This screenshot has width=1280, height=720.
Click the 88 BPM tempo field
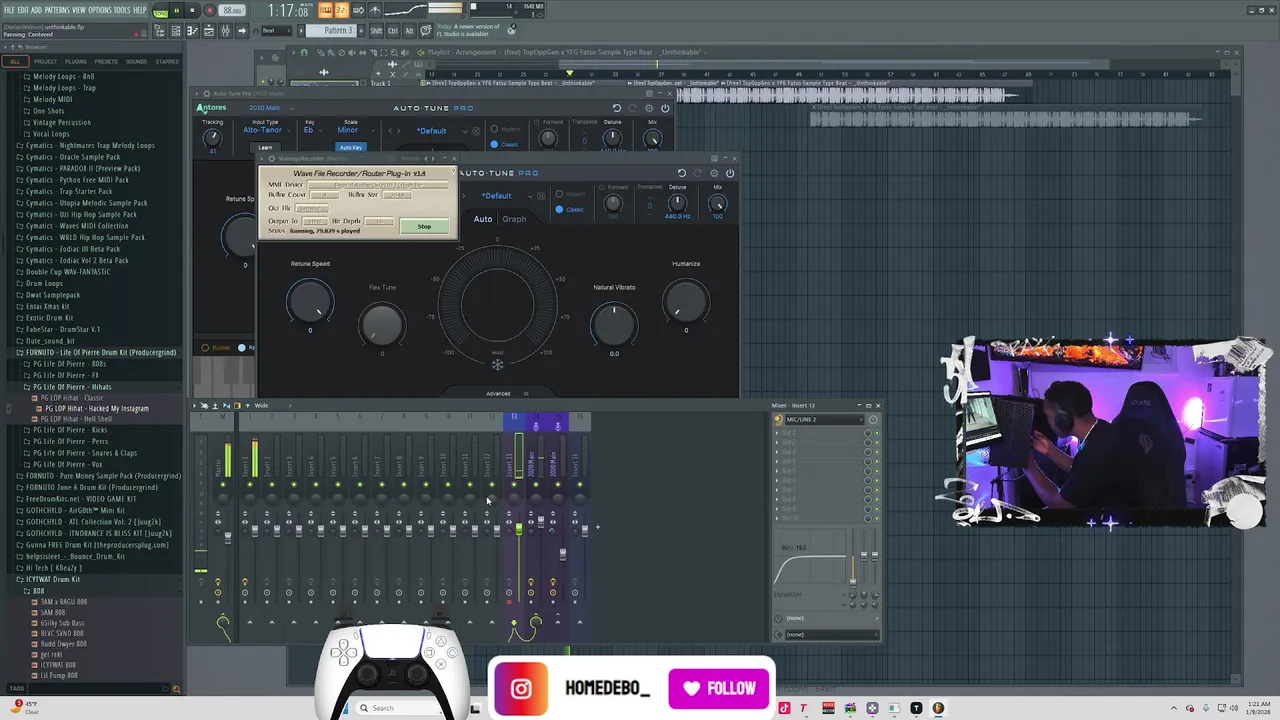(232, 10)
